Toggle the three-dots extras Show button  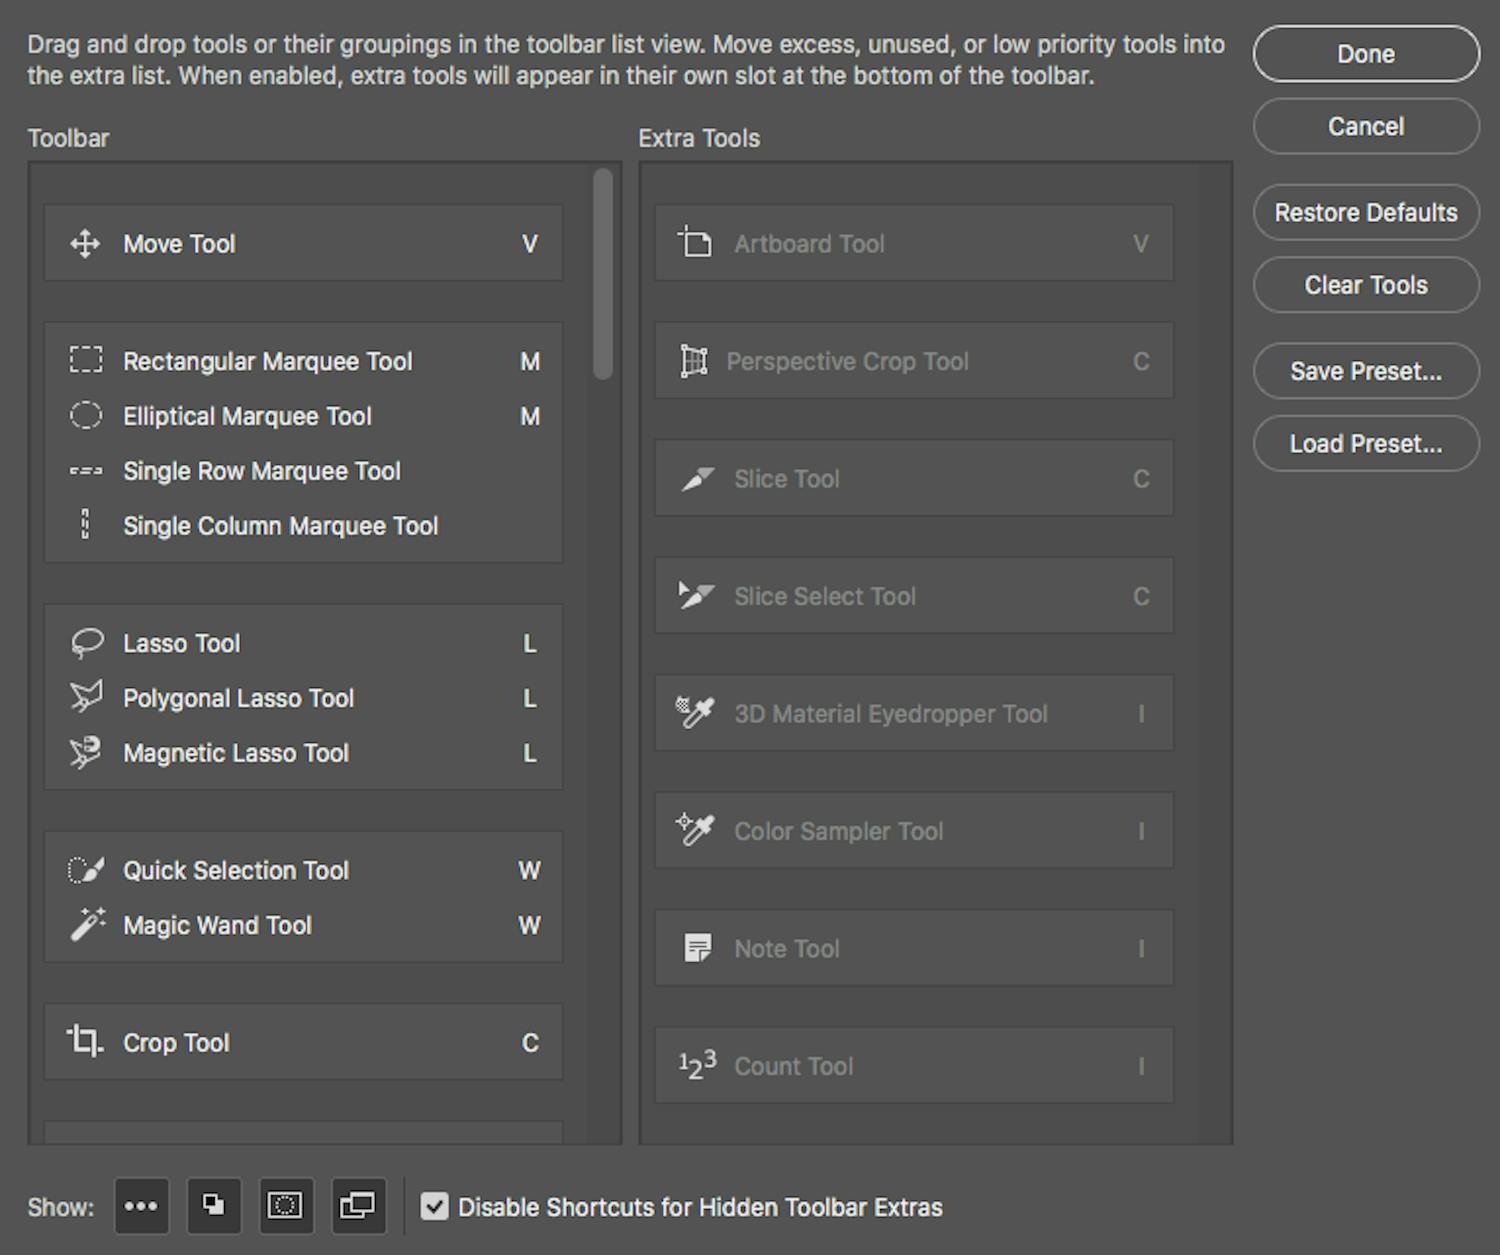pos(141,1206)
